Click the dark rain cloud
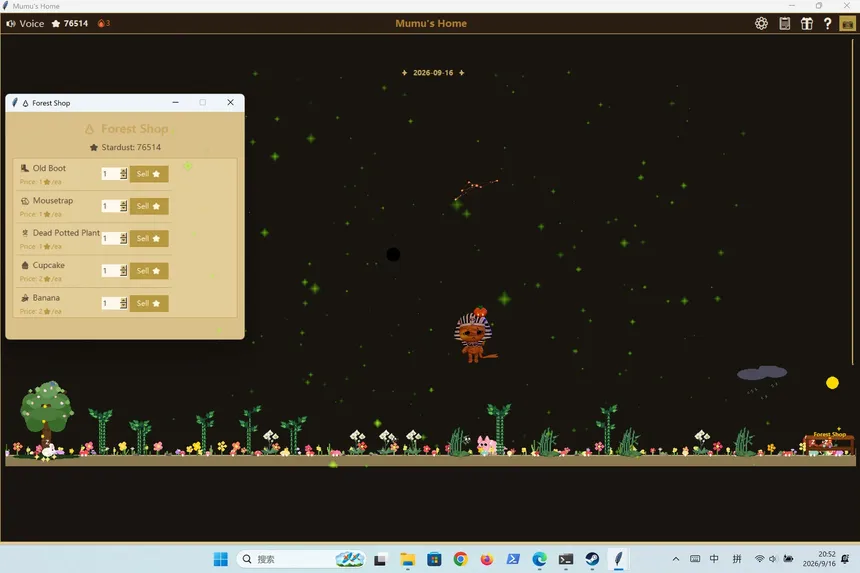The height and width of the screenshot is (573, 860). pyautogui.click(x=762, y=373)
